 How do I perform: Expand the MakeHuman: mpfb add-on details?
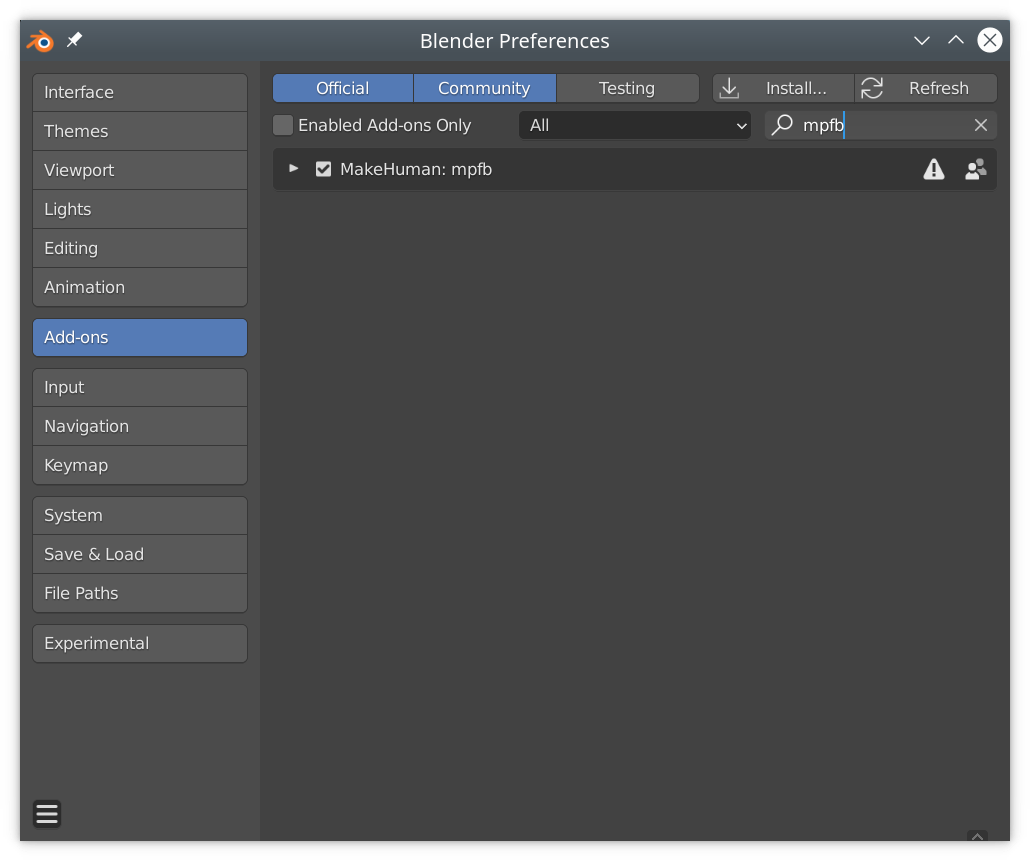point(294,169)
